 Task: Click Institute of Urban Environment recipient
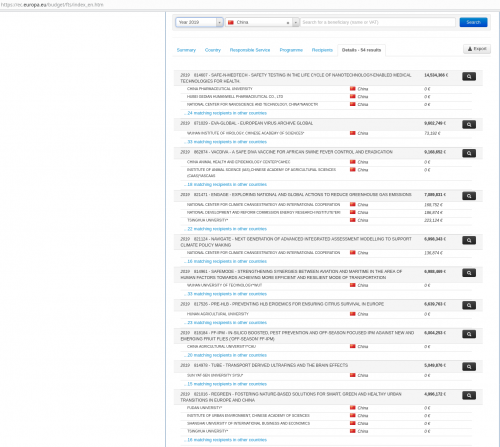[x=248, y=416]
